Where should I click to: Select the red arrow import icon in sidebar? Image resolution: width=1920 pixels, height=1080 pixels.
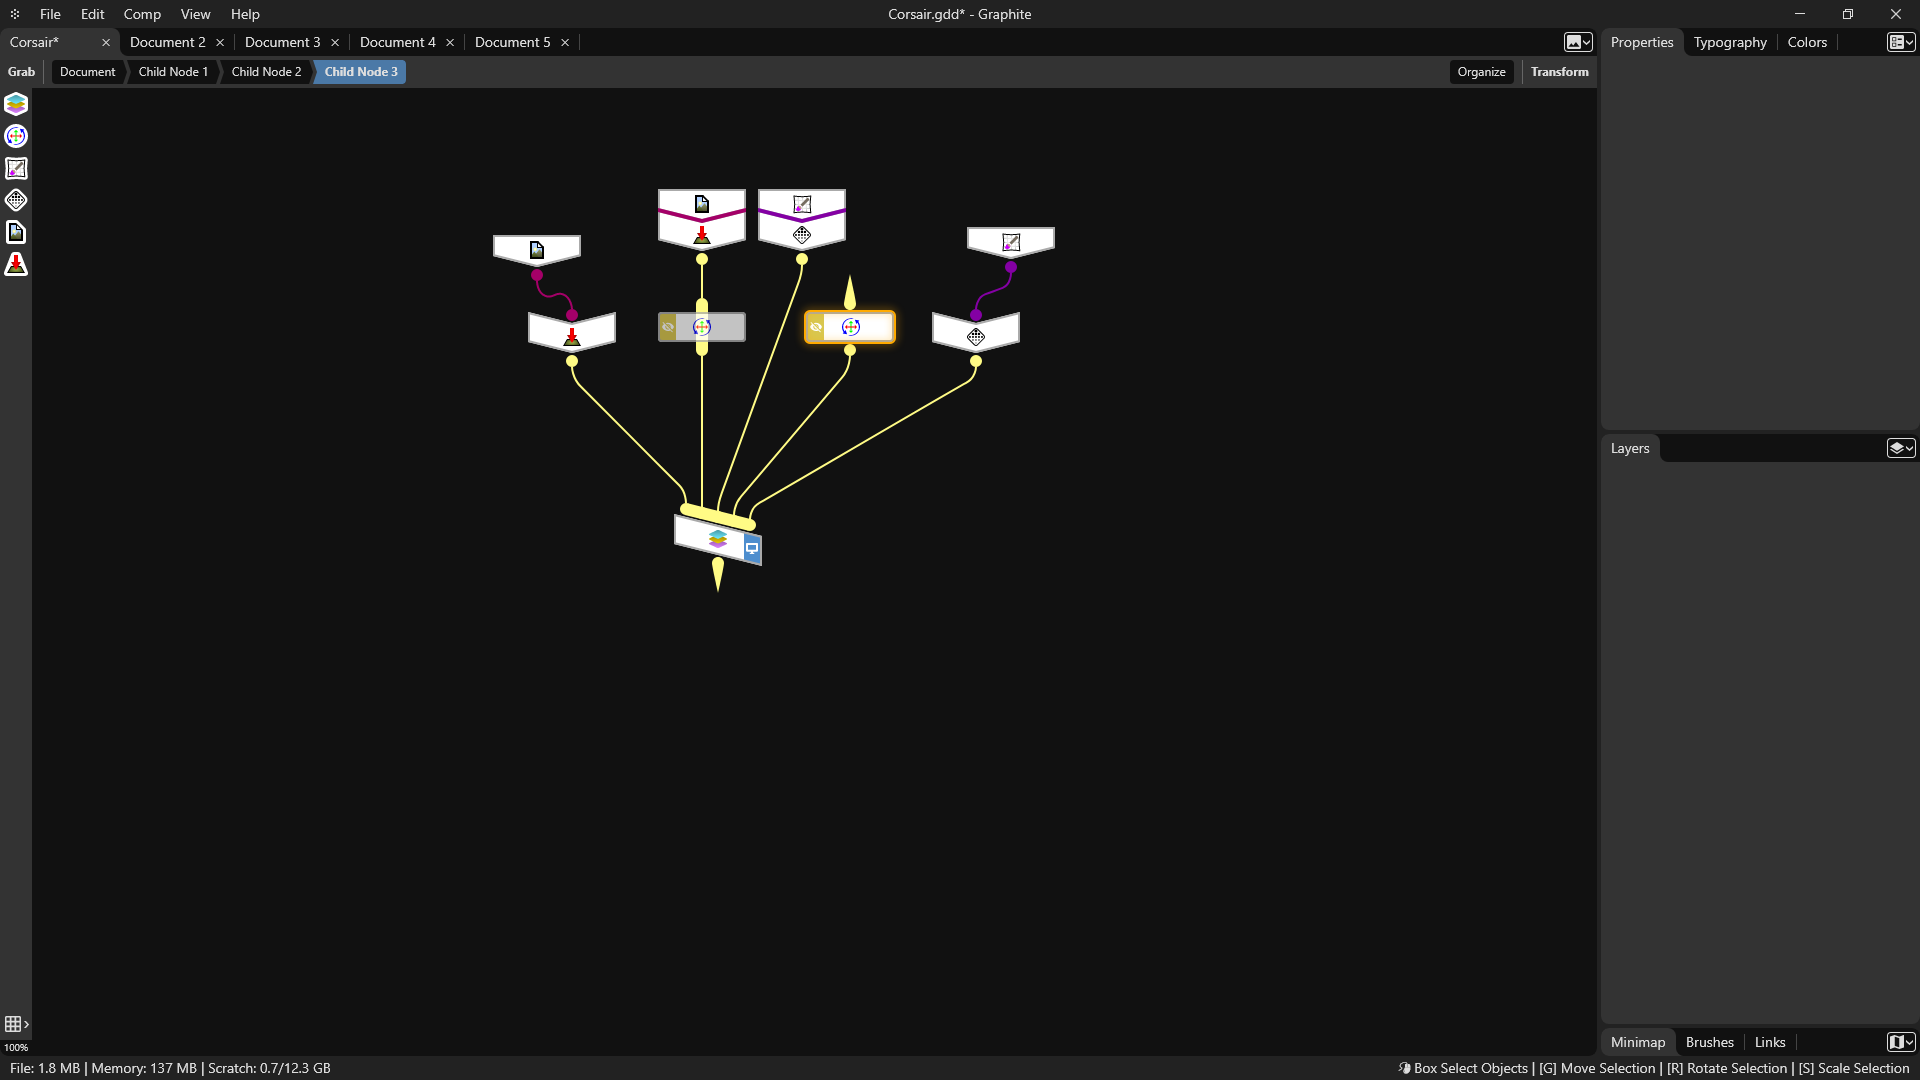[16, 264]
